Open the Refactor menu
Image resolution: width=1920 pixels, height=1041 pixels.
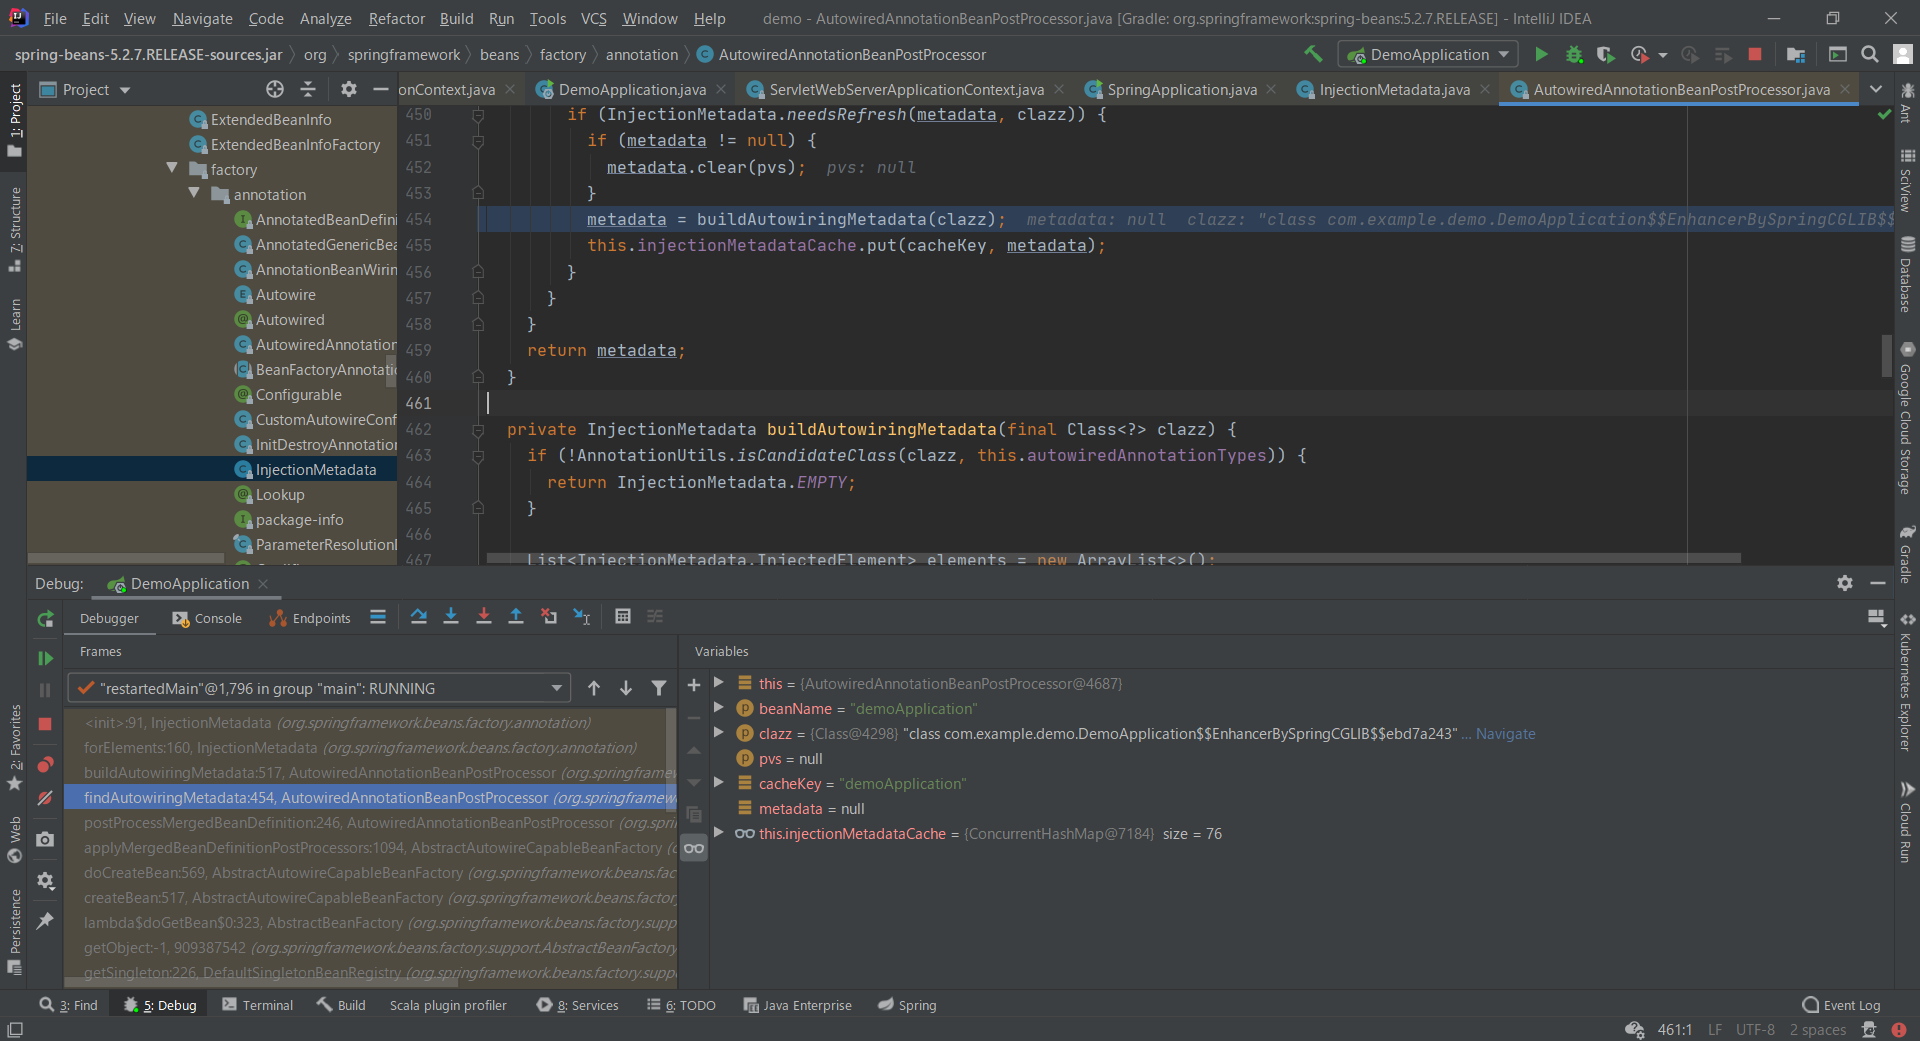click(x=396, y=18)
